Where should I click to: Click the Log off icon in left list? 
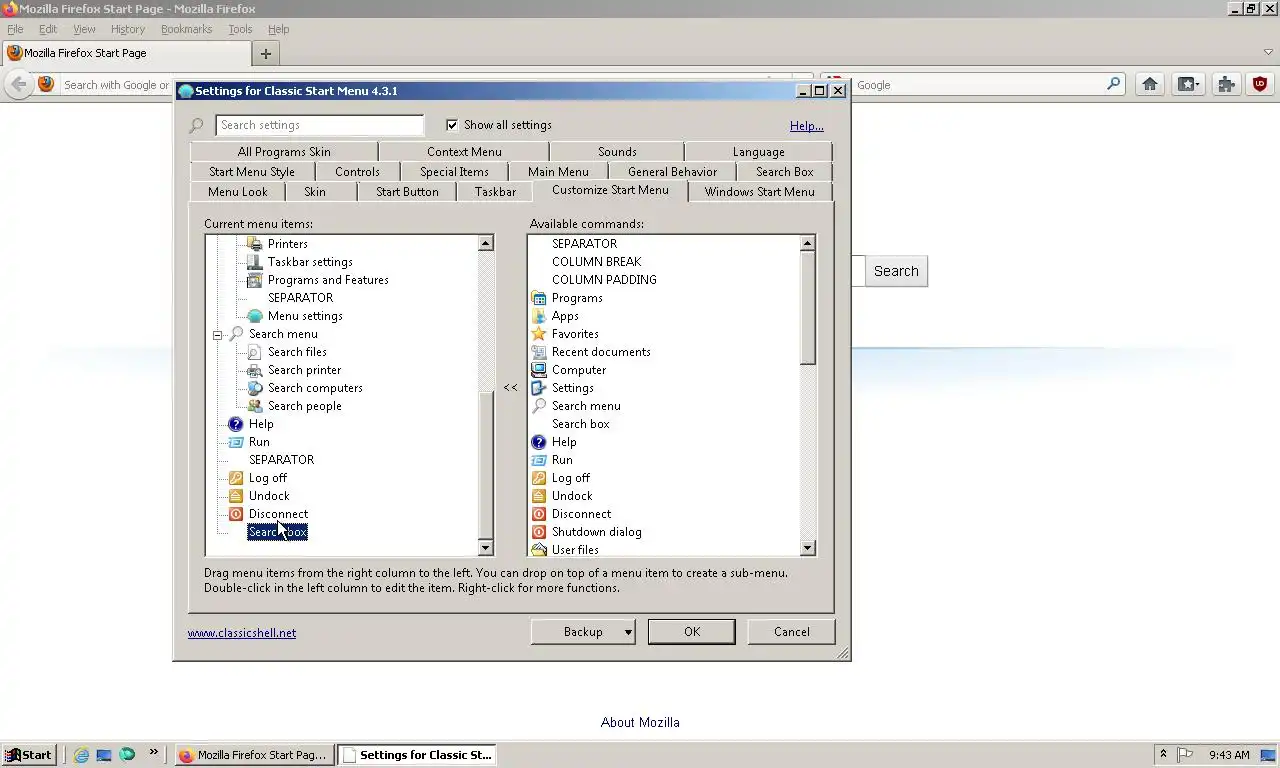point(235,478)
